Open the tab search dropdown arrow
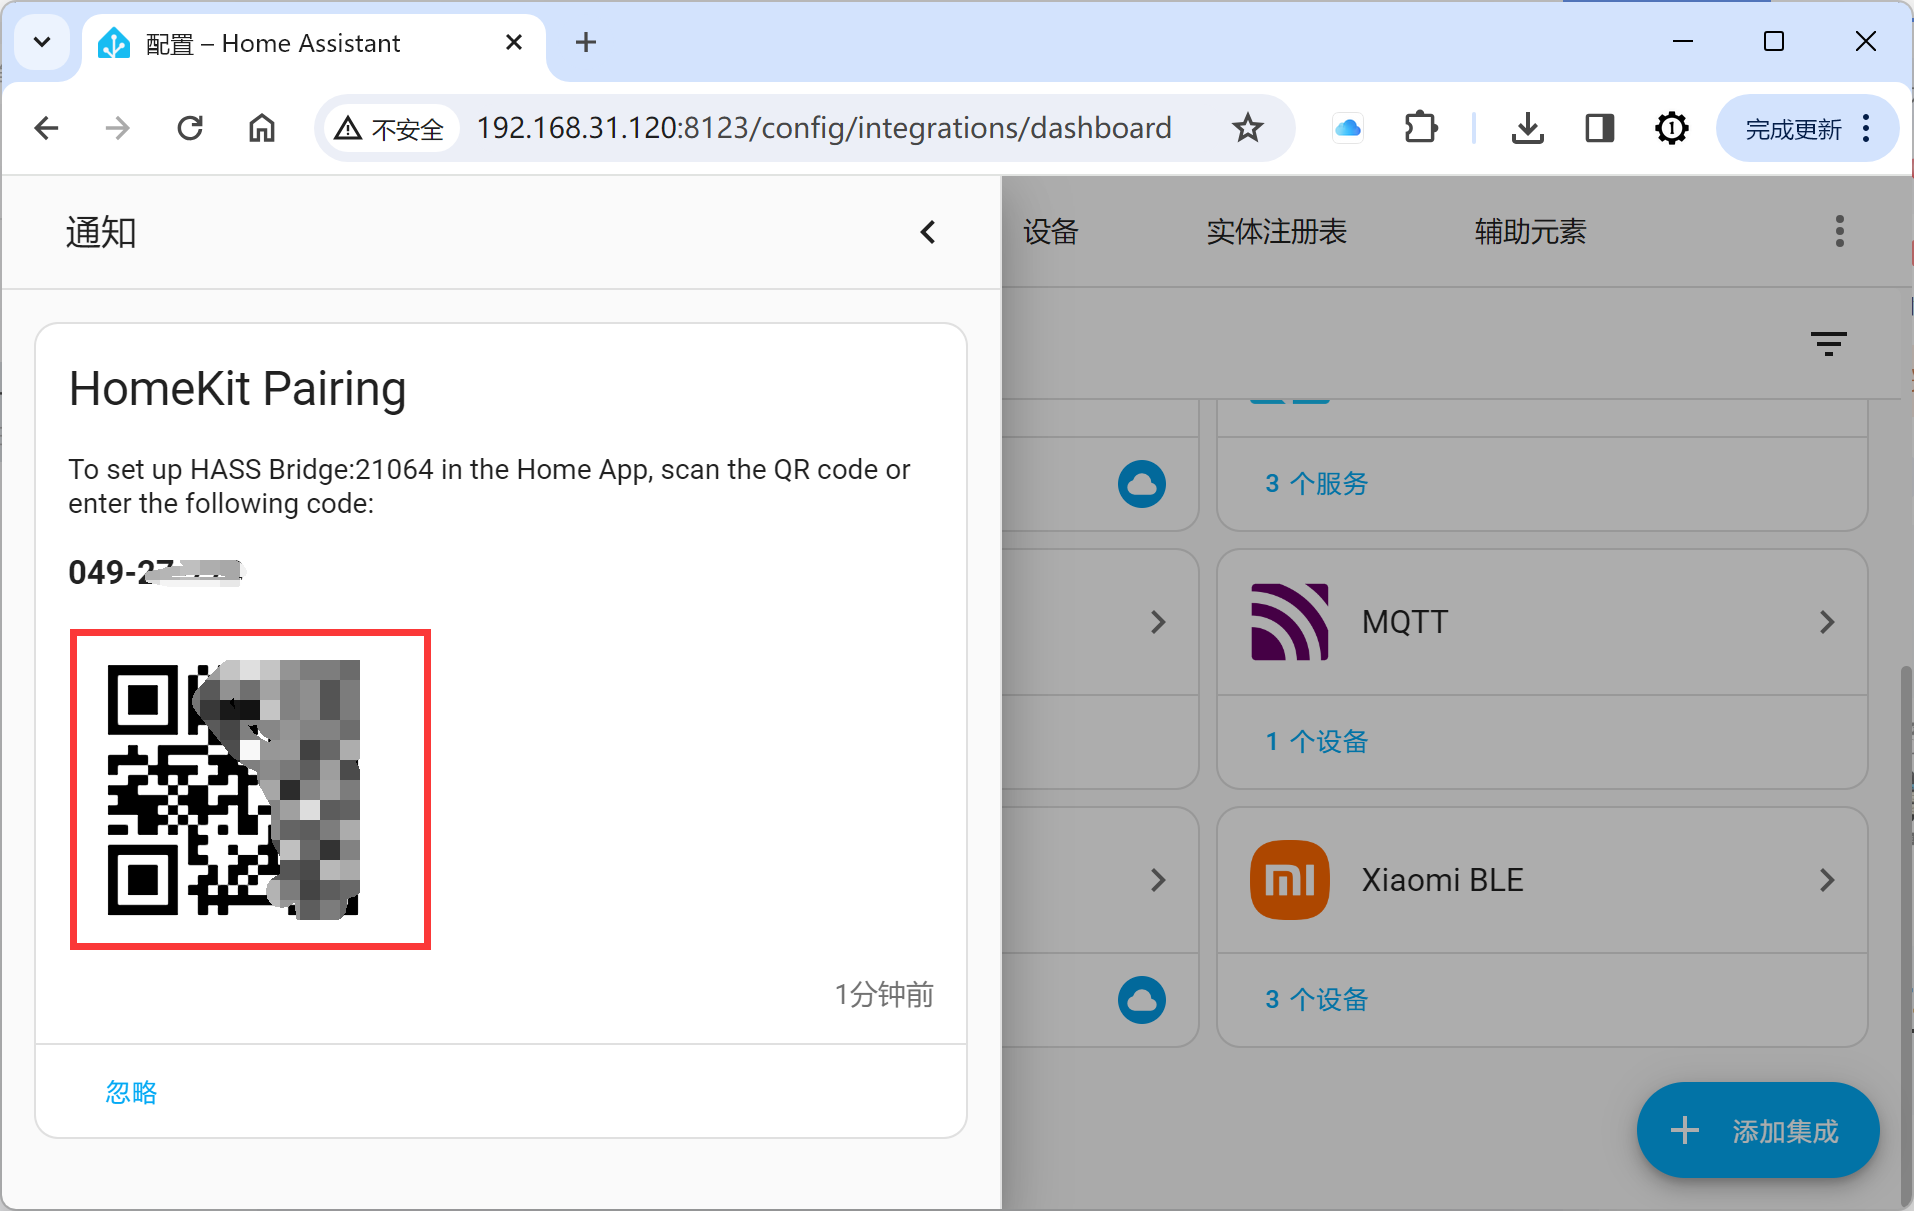 (x=42, y=42)
